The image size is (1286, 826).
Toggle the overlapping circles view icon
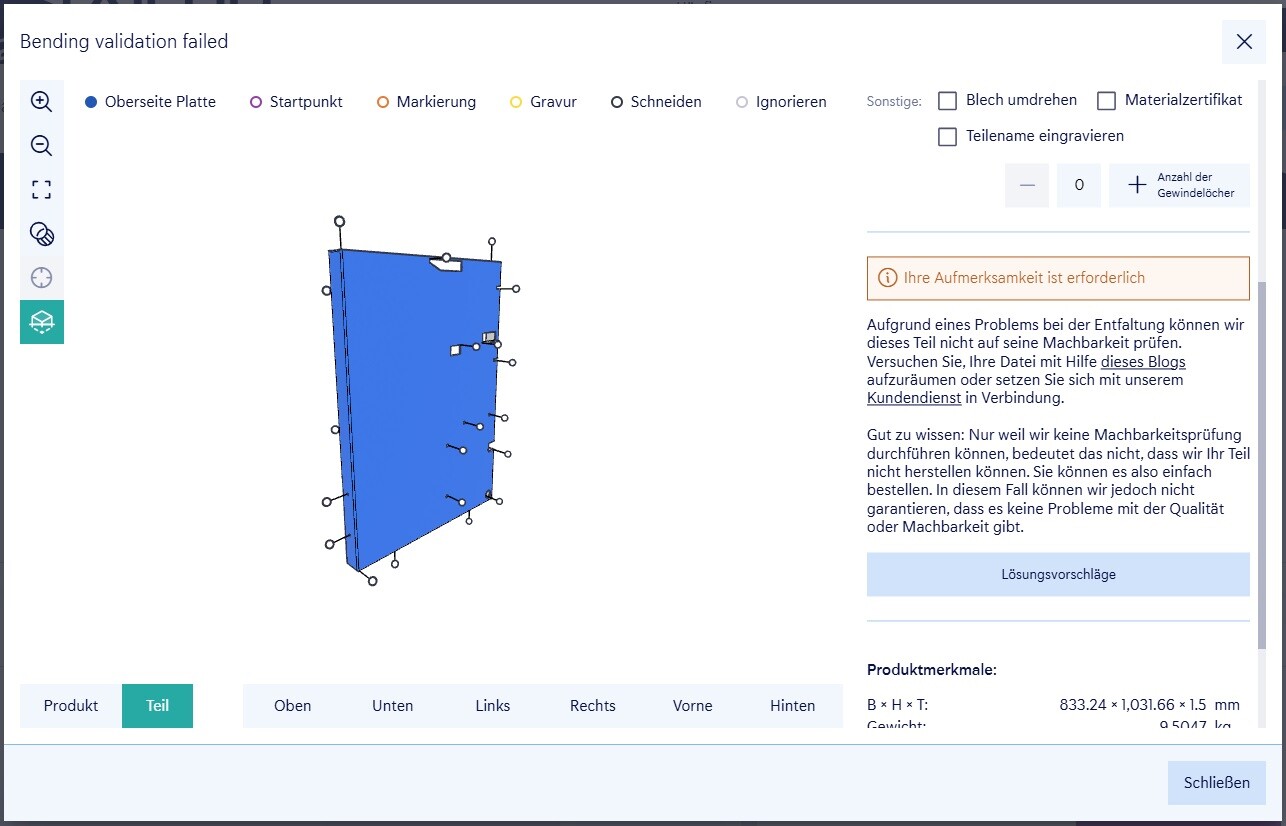coord(41,234)
